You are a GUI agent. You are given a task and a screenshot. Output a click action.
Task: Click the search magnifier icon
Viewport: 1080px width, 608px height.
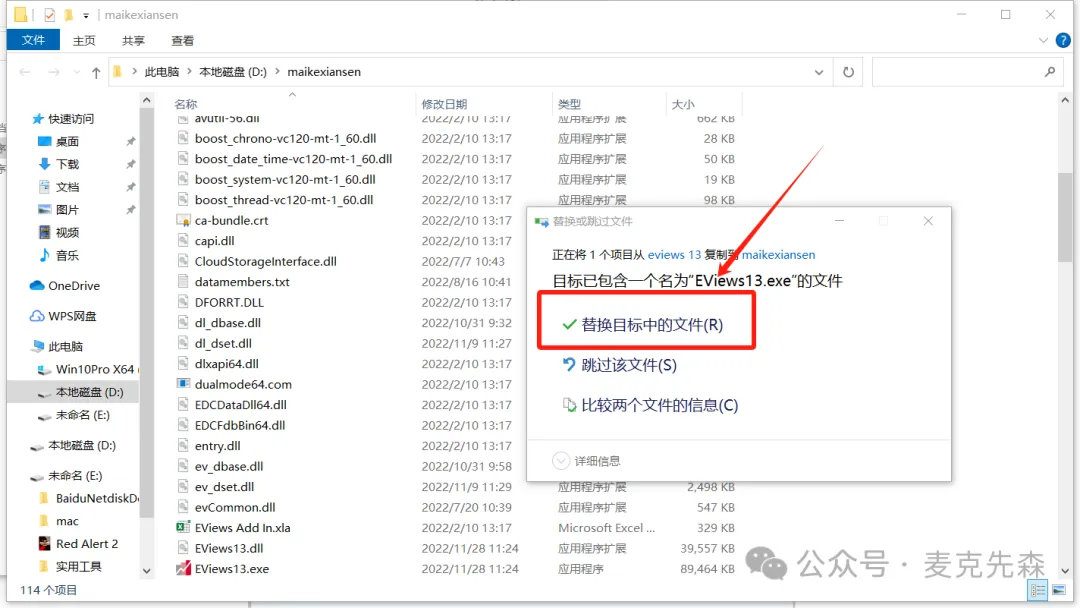click(x=1050, y=72)
